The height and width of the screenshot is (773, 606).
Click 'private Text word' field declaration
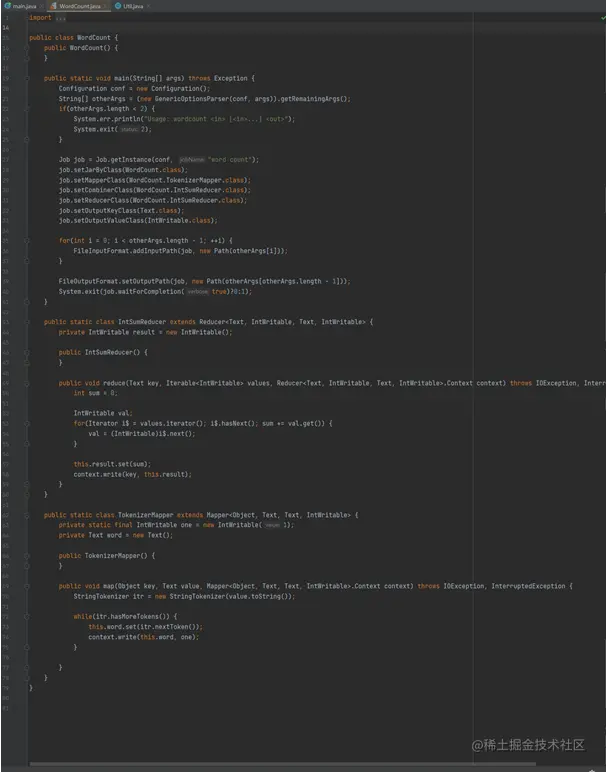pyautogui.click(x=90, y=535)
